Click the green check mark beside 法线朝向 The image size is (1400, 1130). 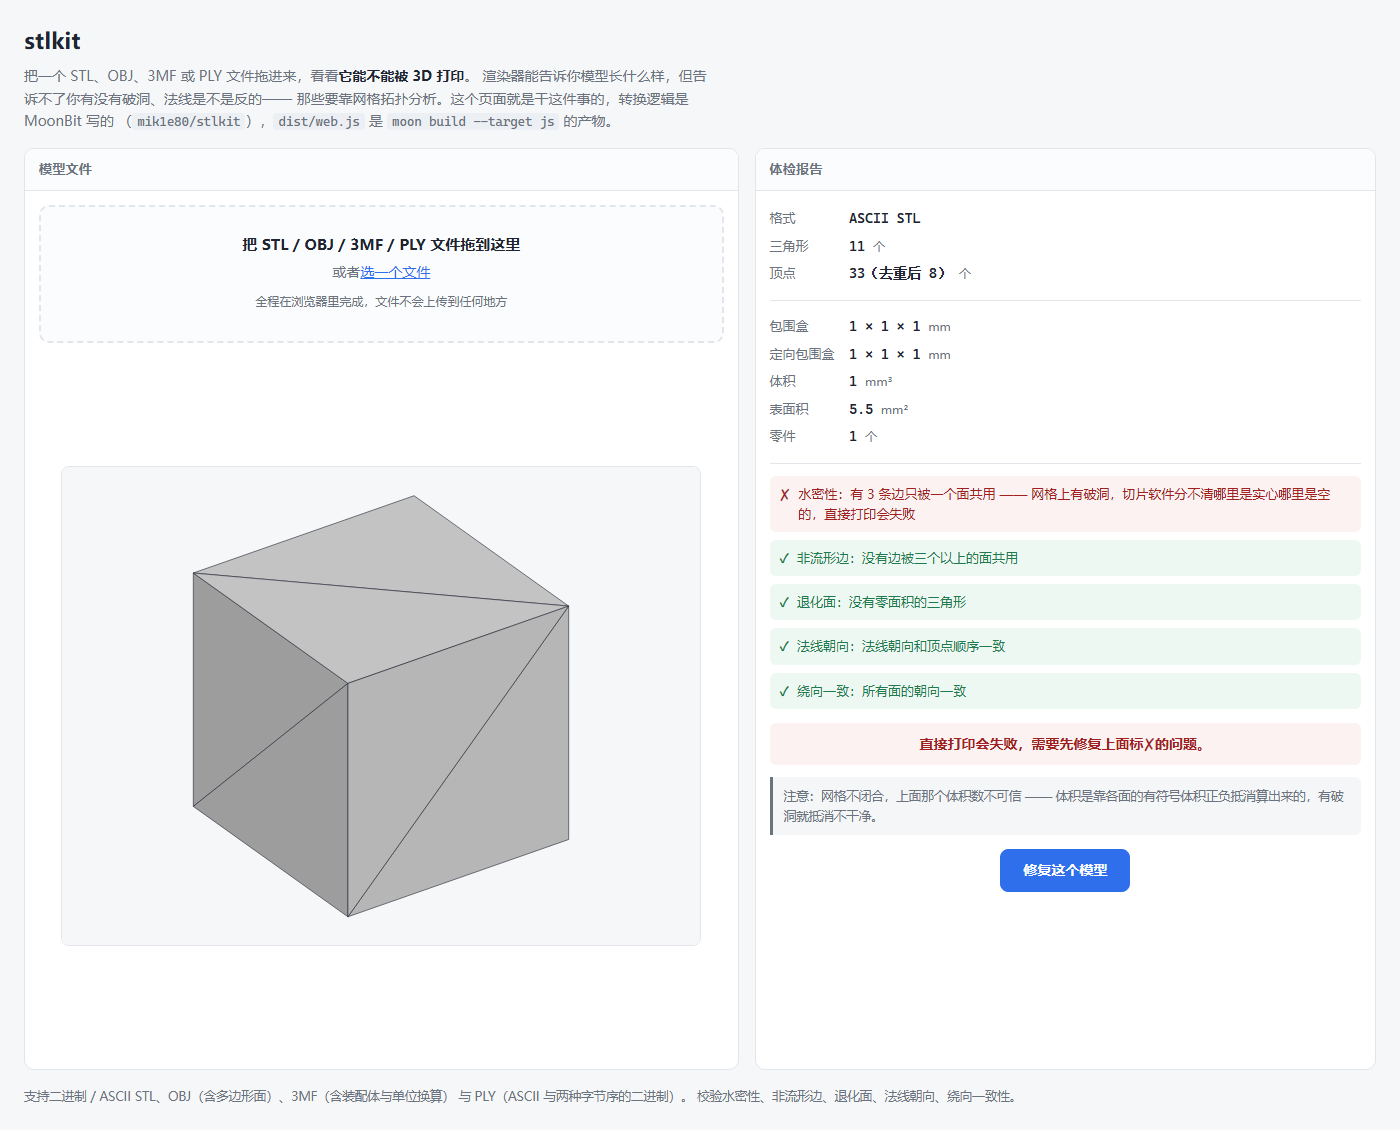784,646
